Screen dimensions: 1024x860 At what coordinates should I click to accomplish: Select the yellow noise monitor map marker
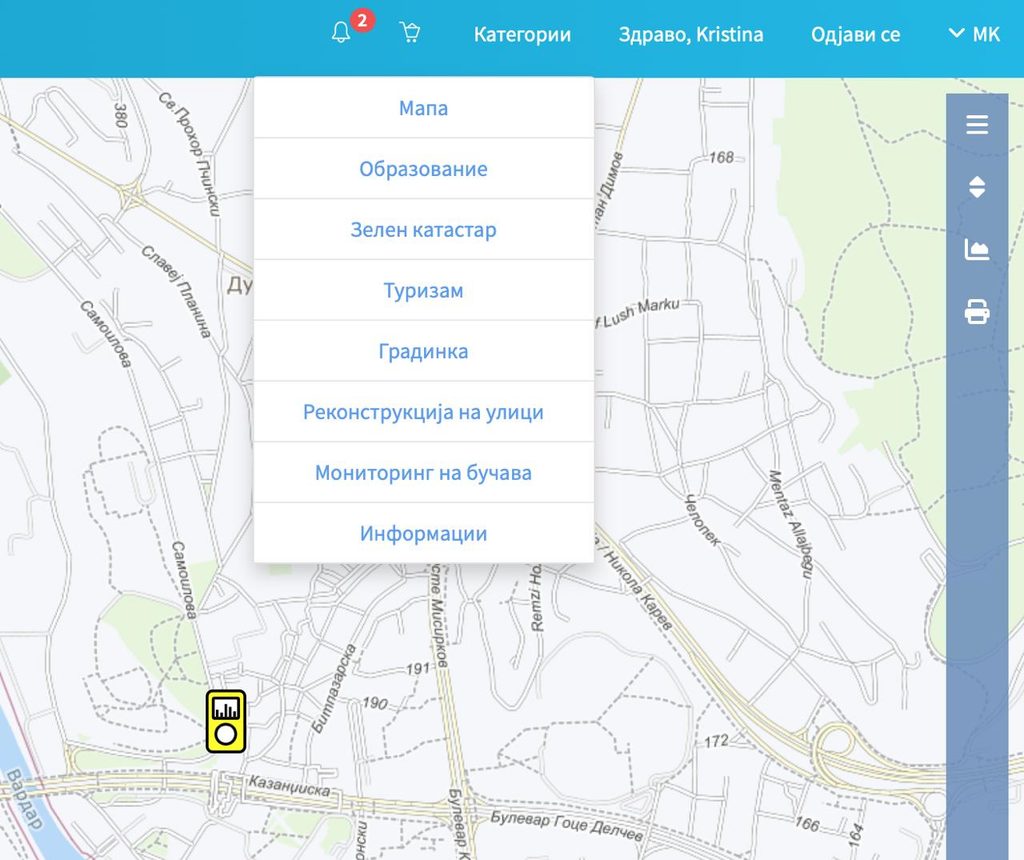[226, 722]
